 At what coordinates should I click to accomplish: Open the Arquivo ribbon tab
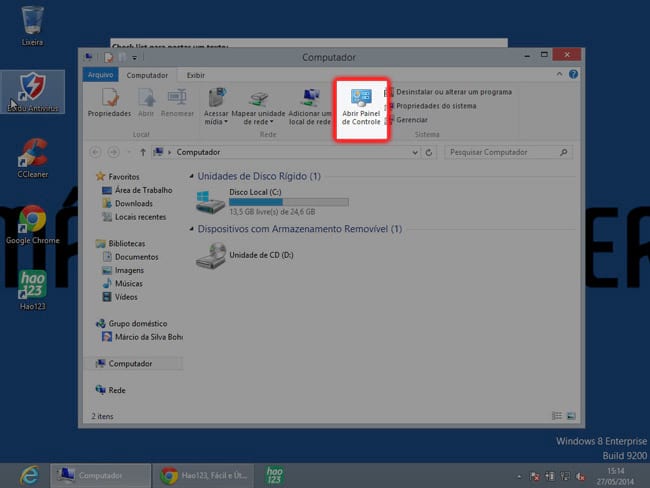[100, 75]
